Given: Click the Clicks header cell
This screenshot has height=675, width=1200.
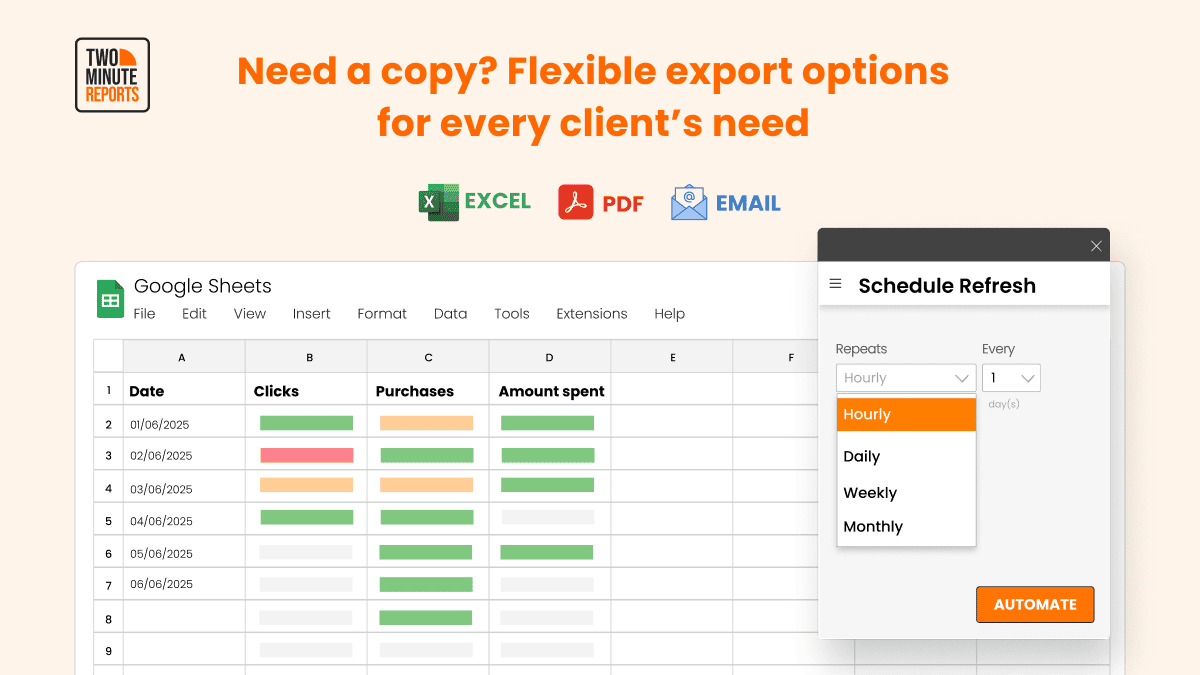Looking at the screenshot, I should tap(306, 390).
